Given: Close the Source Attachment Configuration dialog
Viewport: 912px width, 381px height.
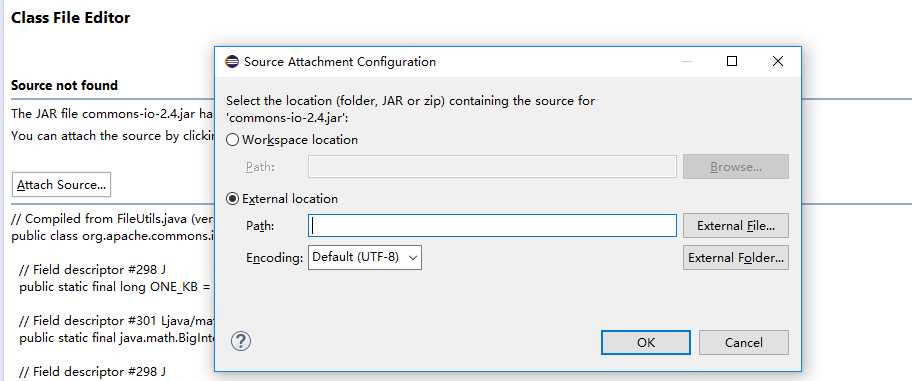Looking at the screenshot, I should click(x=778, y=61).
